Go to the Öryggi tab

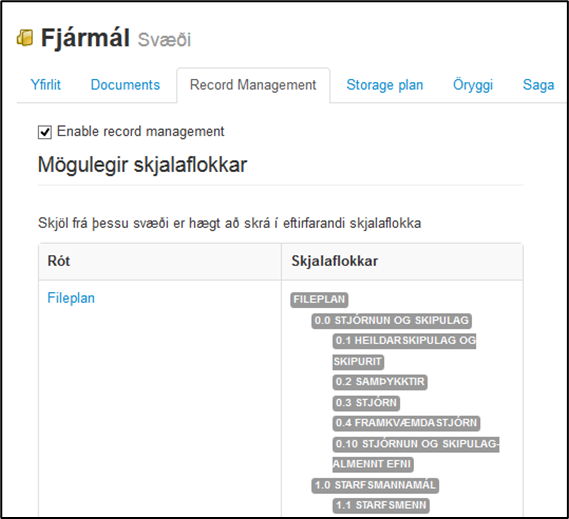click(x=473, y=85)
